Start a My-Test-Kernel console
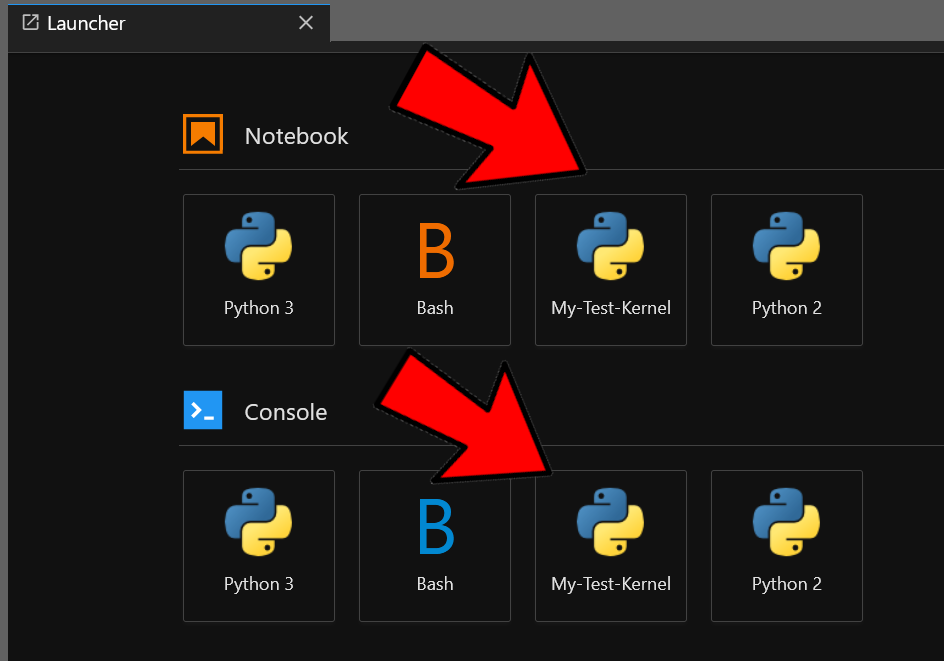 (x=610, y=546)
